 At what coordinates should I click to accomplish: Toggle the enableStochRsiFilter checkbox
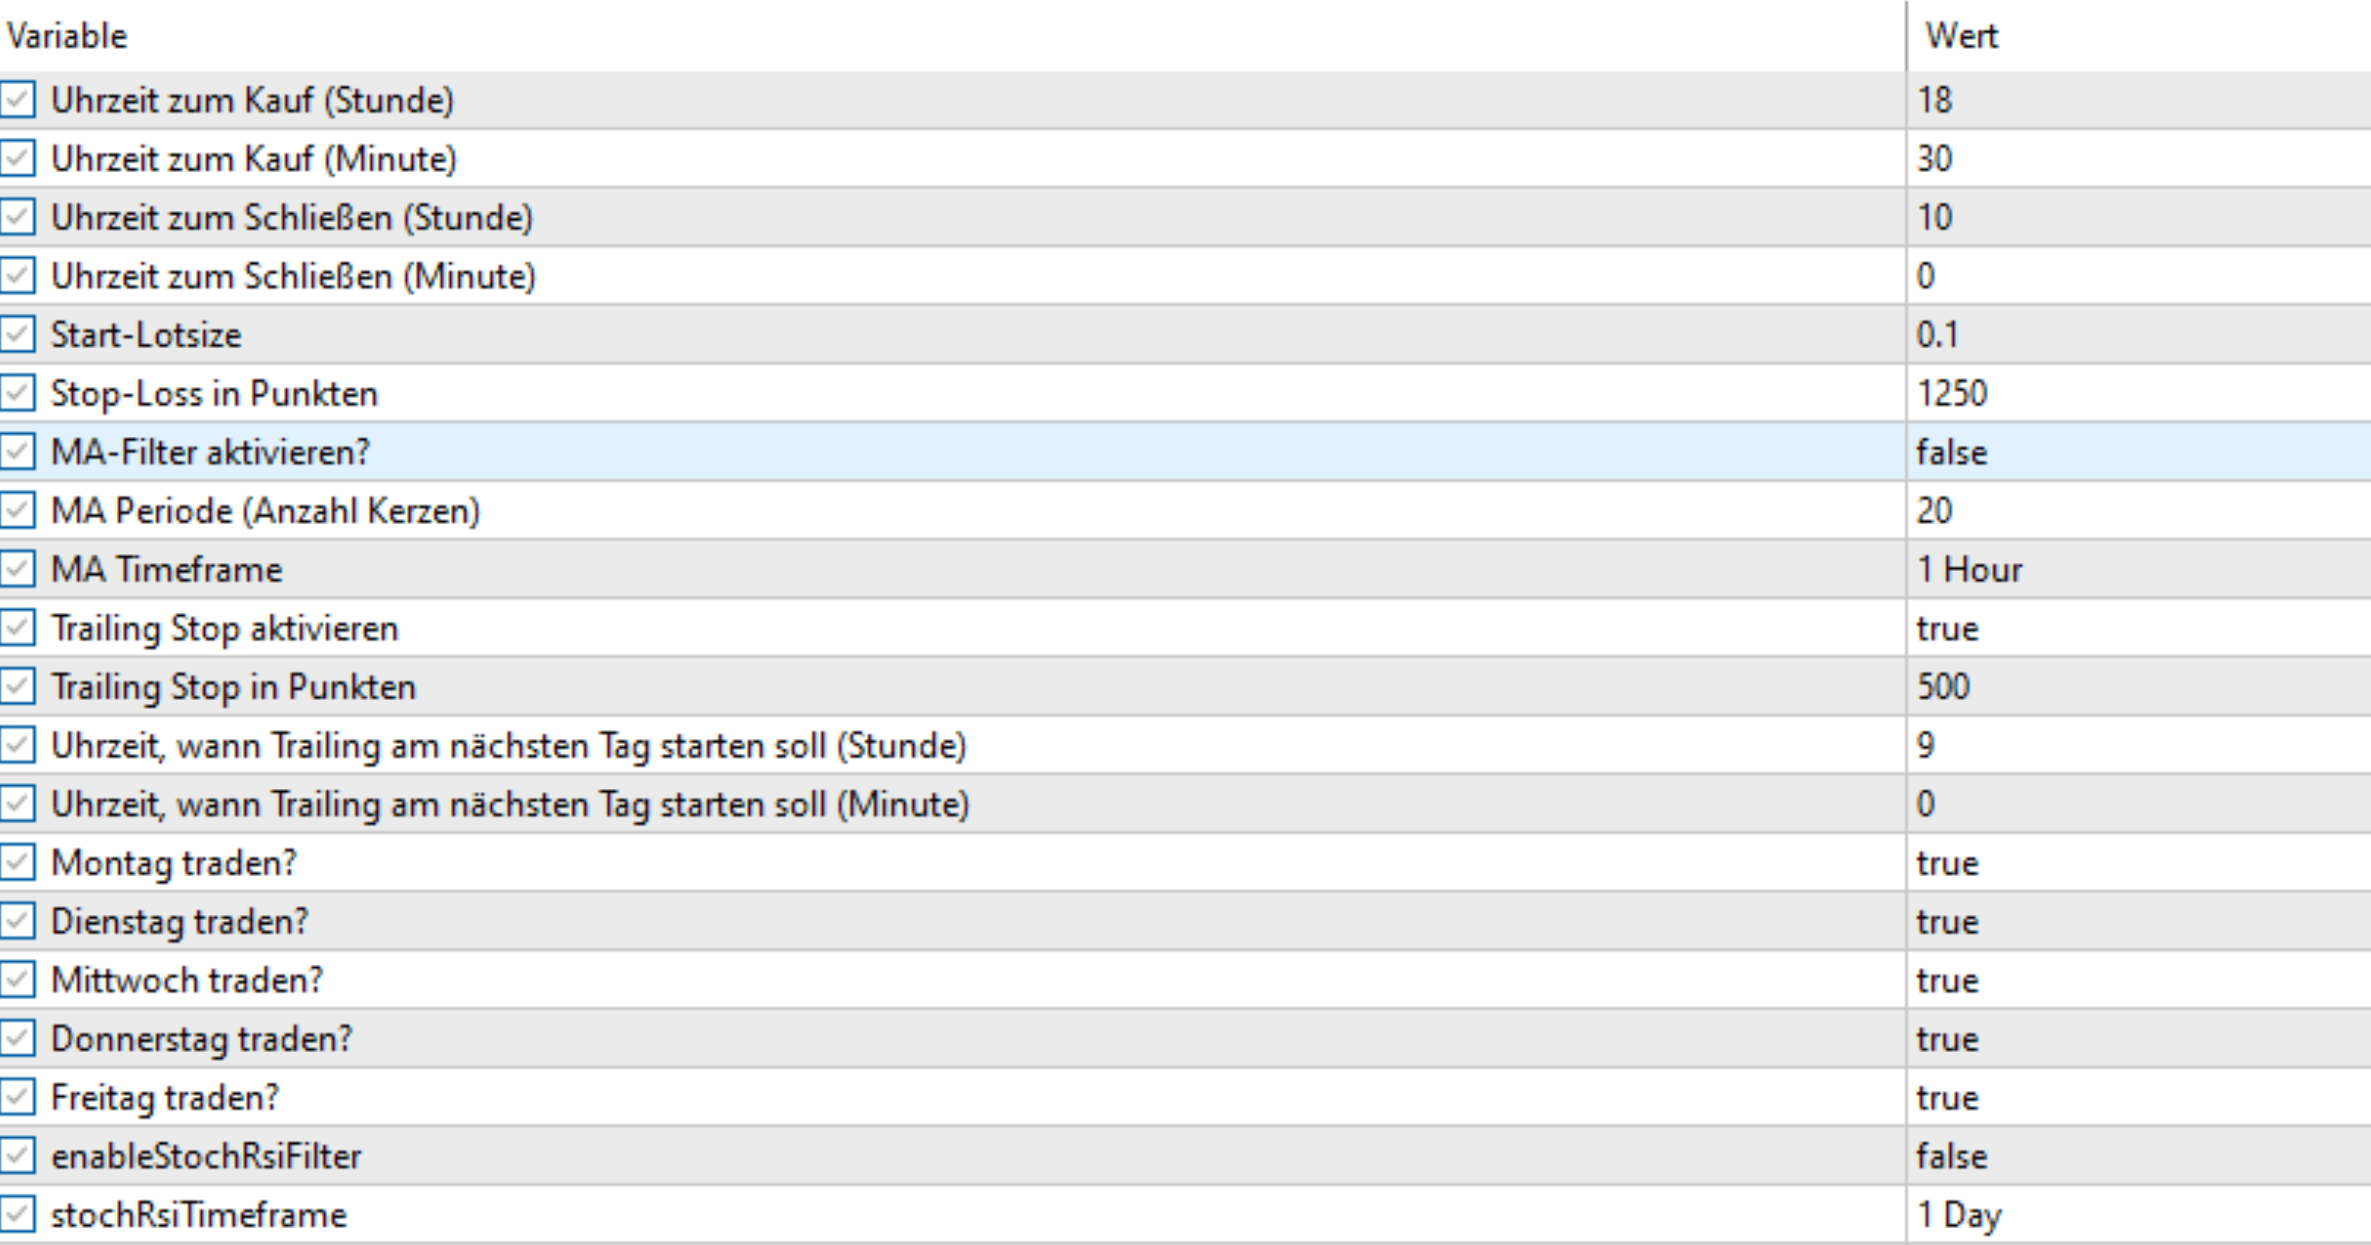click(x=18, y=1156)
